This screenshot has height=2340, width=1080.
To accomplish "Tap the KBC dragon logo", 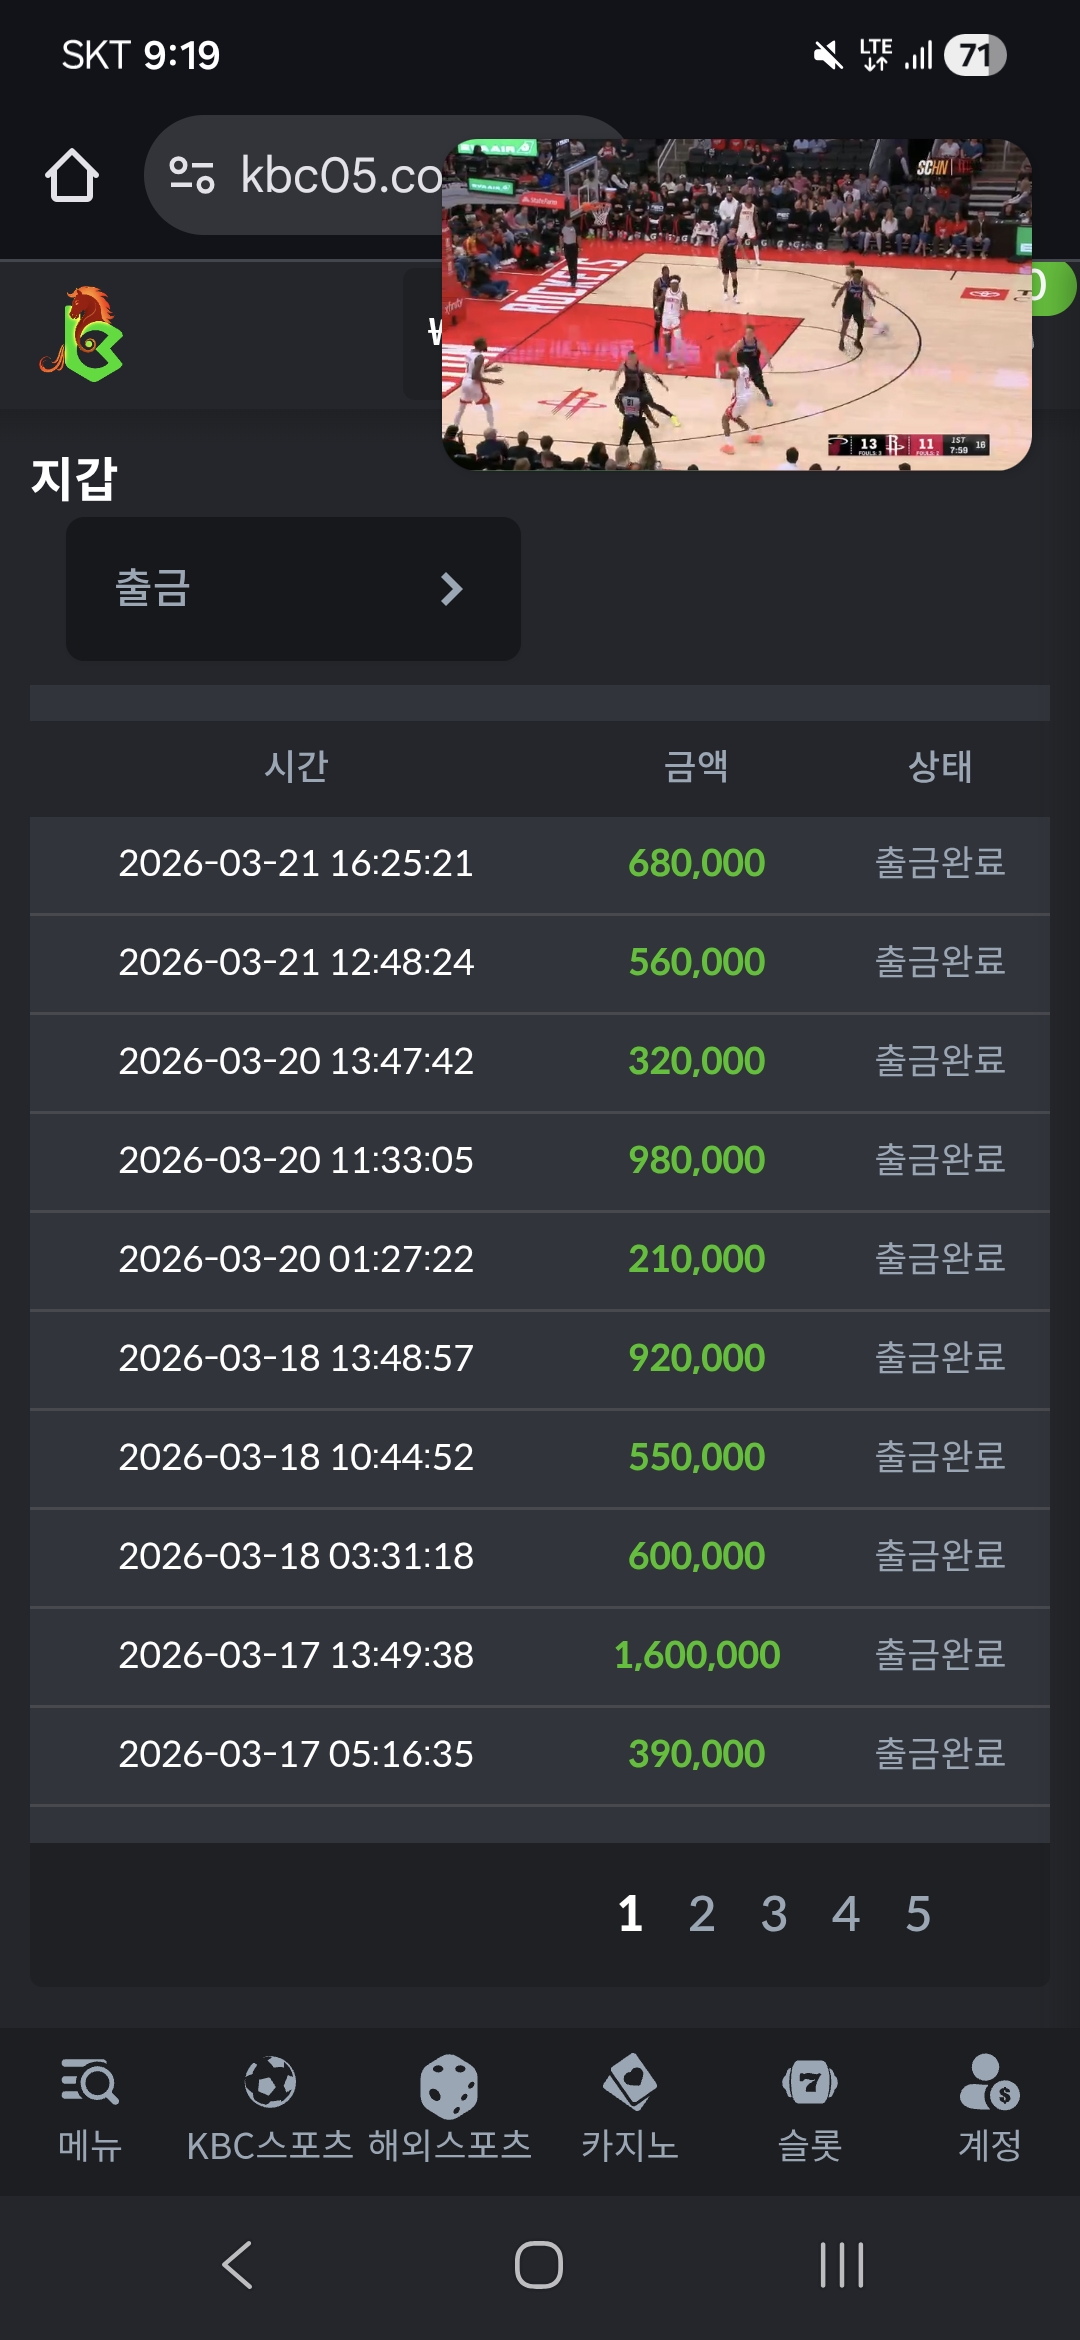I will (x=83, y=334).
